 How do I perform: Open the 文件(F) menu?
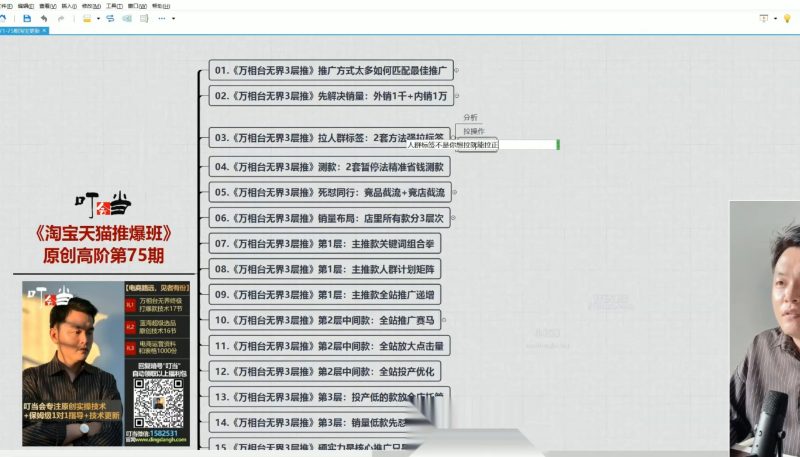tap(6, 6)
